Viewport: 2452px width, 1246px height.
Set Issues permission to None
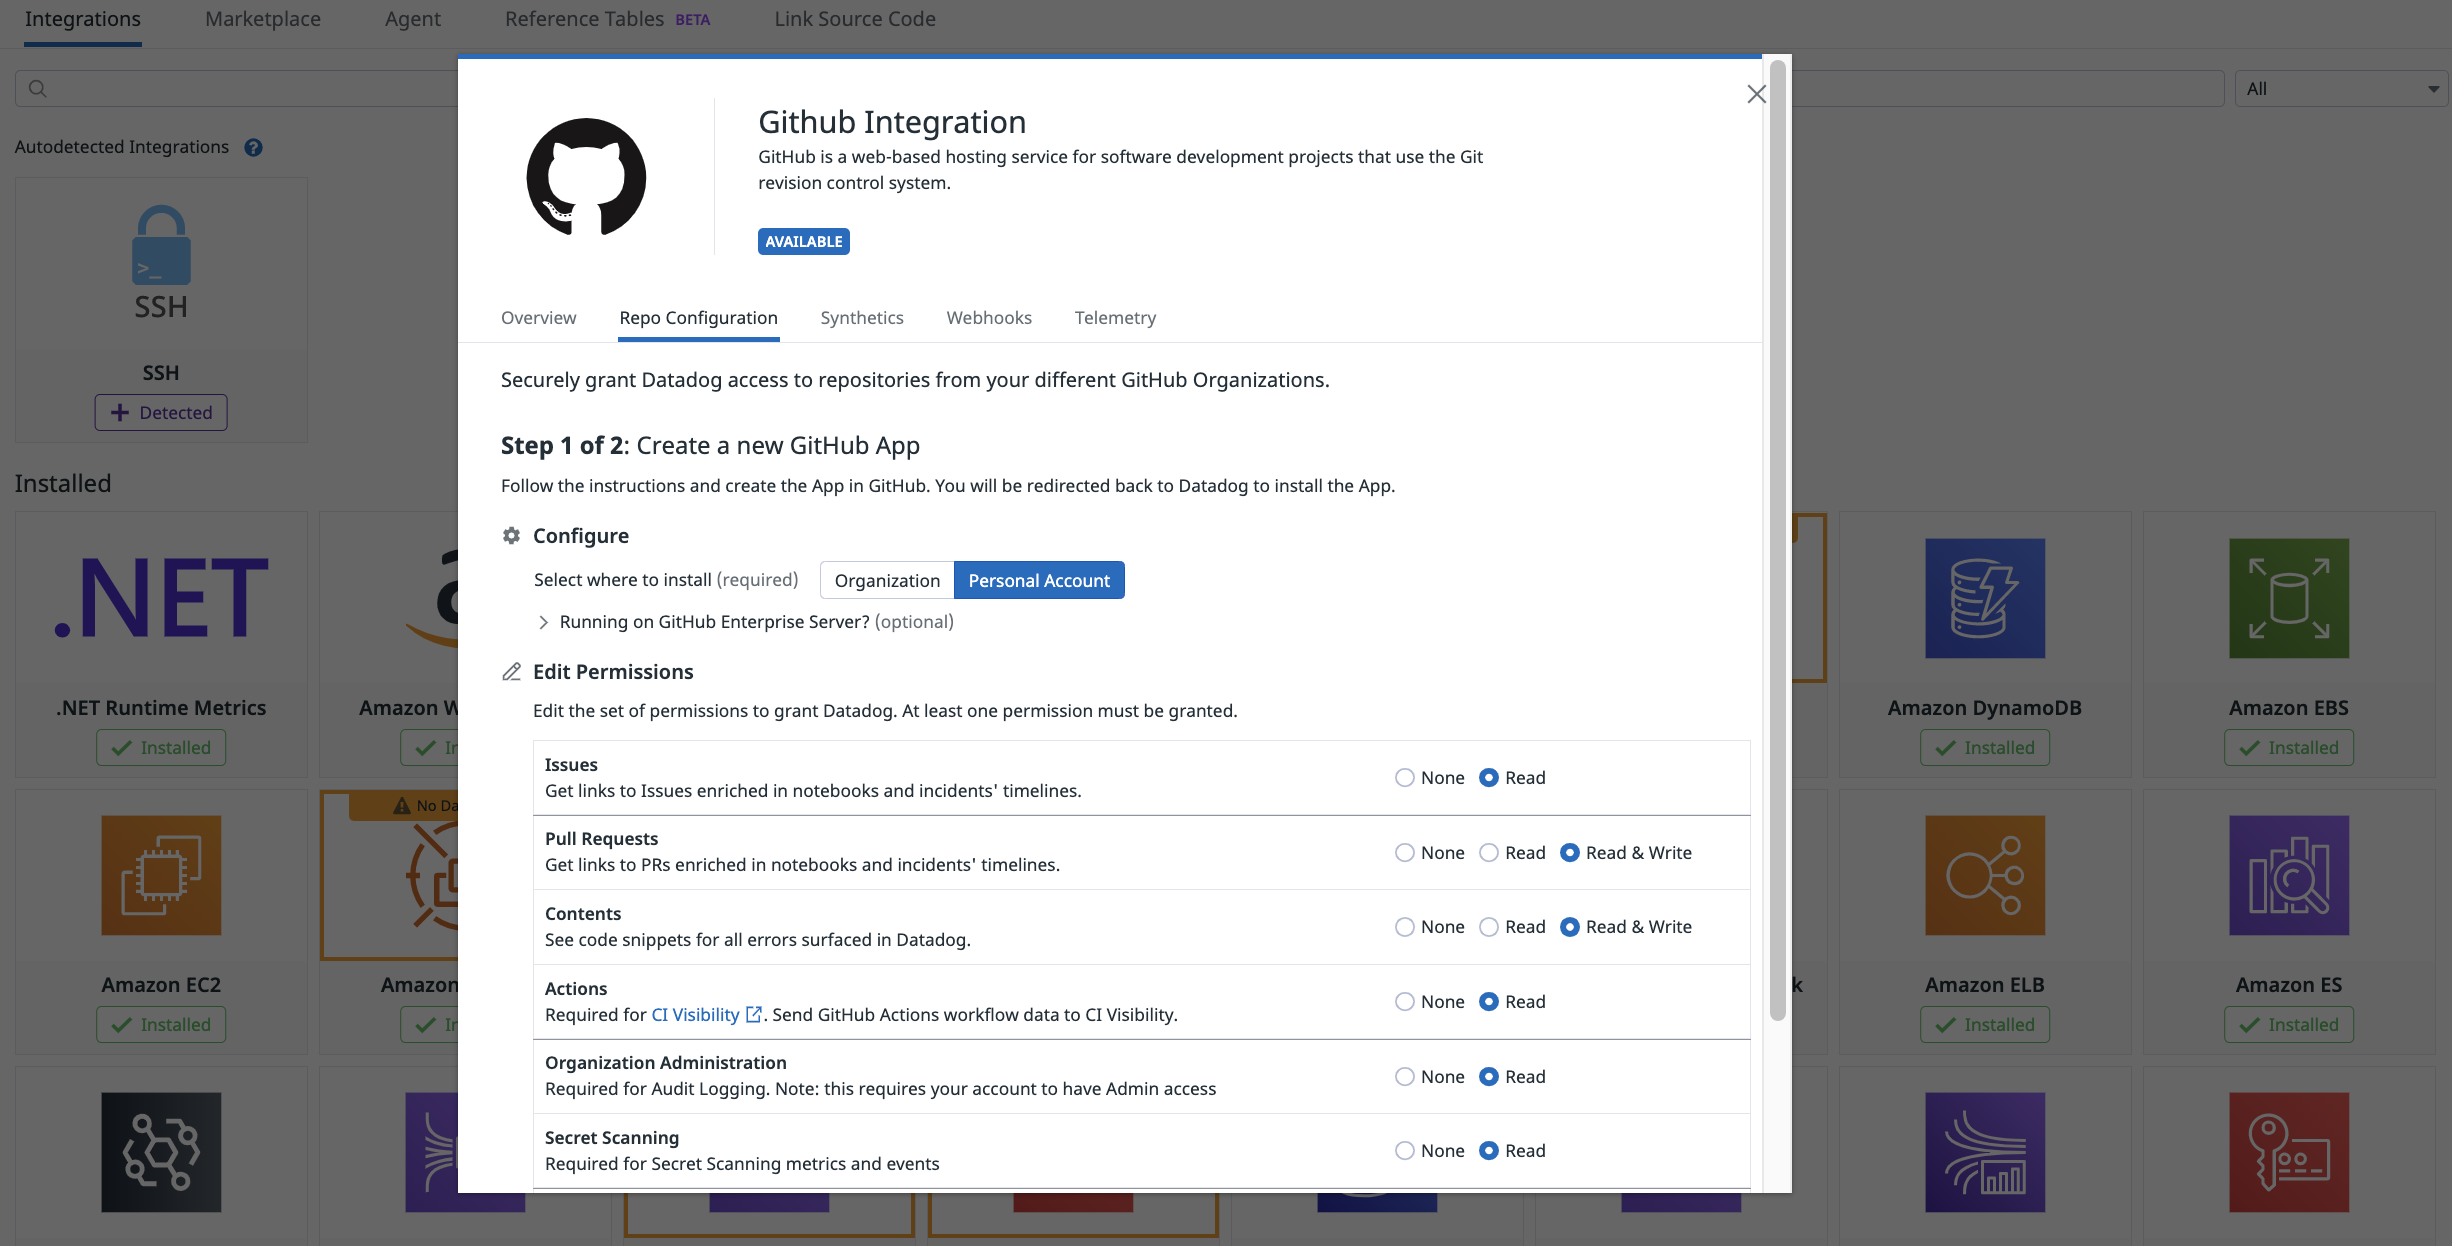1405,778
